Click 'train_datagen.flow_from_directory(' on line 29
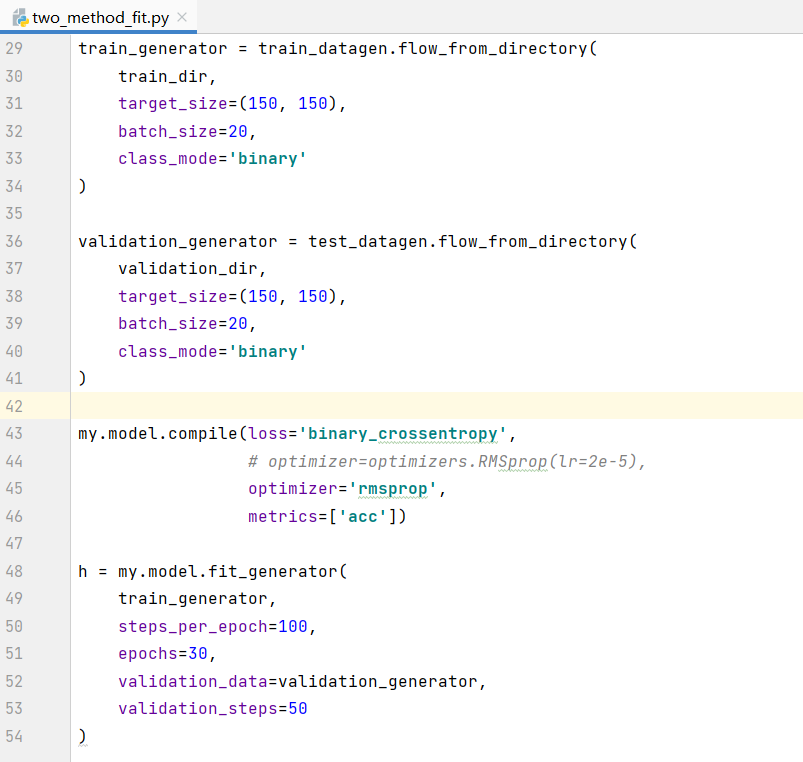This screenshot has height=762, width=803. point(428,49)
